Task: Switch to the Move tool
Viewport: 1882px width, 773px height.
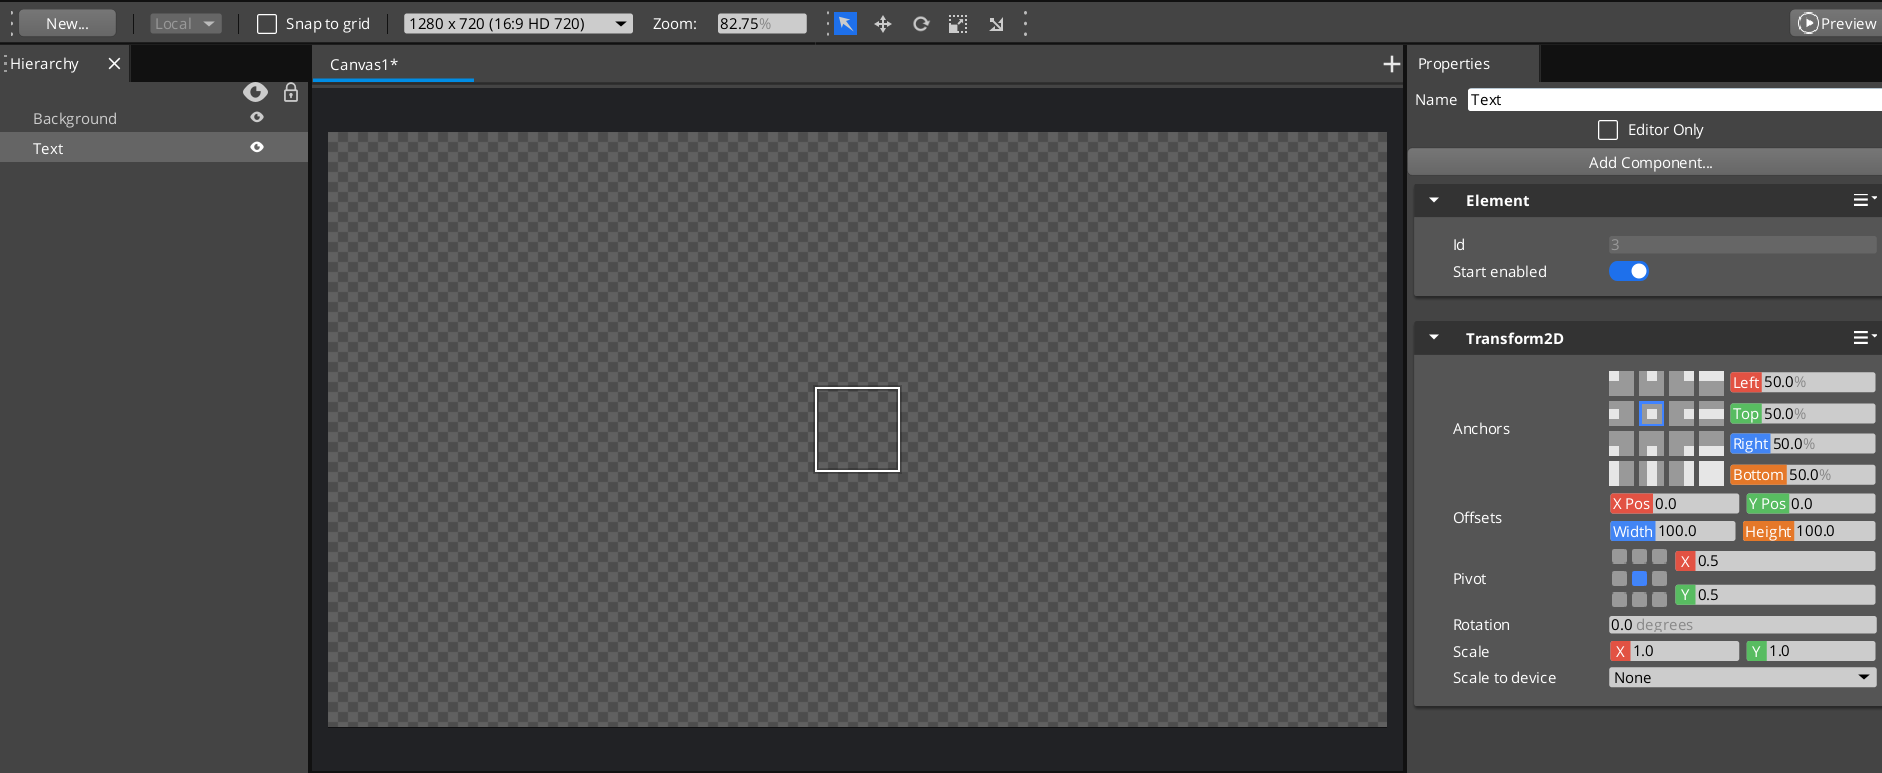Action: point(883,24)
